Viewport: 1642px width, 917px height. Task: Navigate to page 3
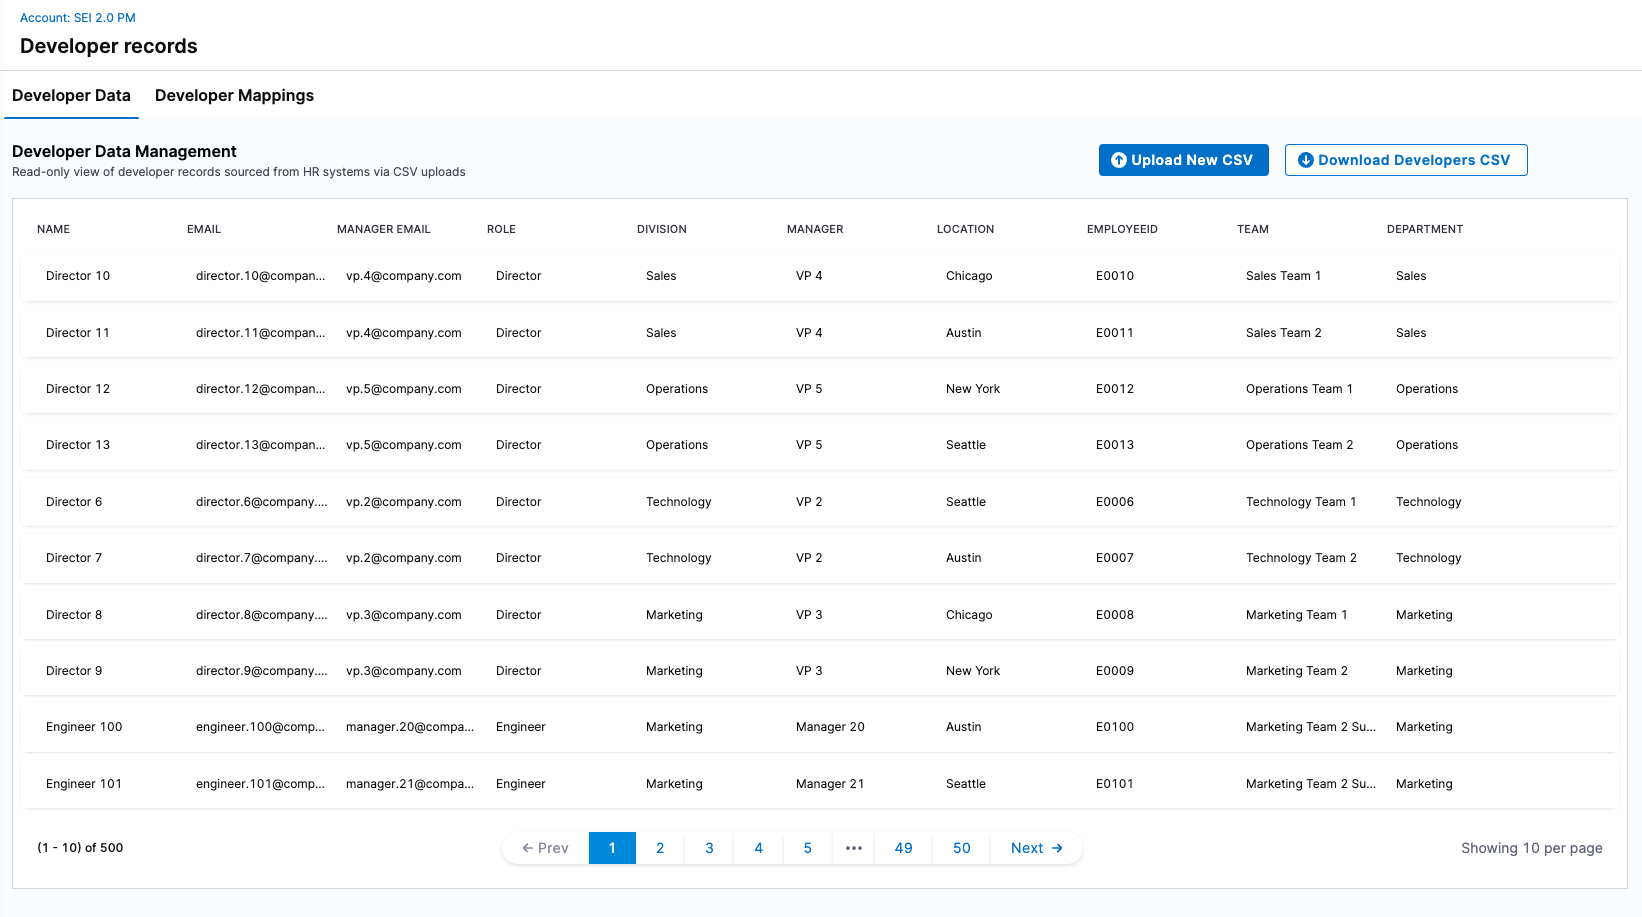click(709, 848)
